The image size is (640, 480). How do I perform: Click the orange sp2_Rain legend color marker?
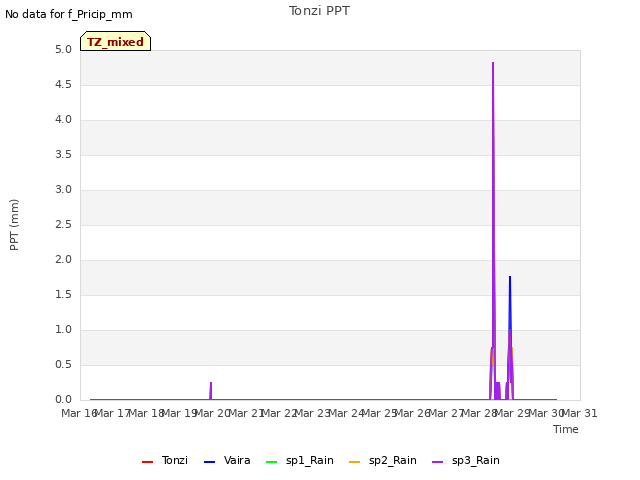pyautogui.click(x=355, y=462)
